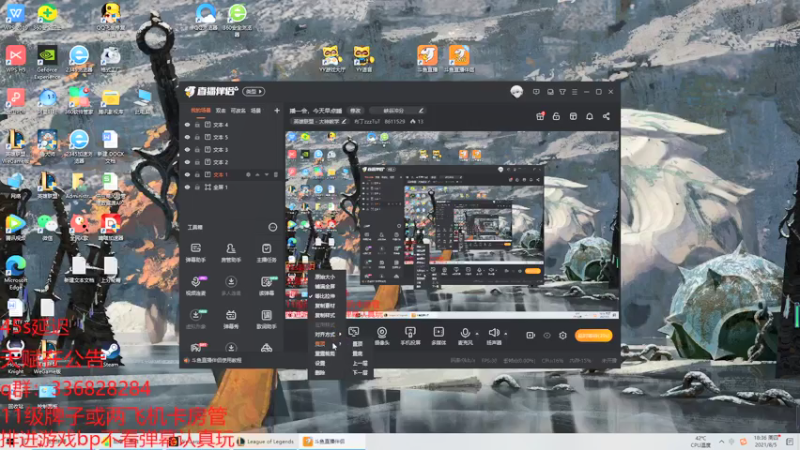
Task: Click the 修改 button next to stream title
Action: (356, 110)
